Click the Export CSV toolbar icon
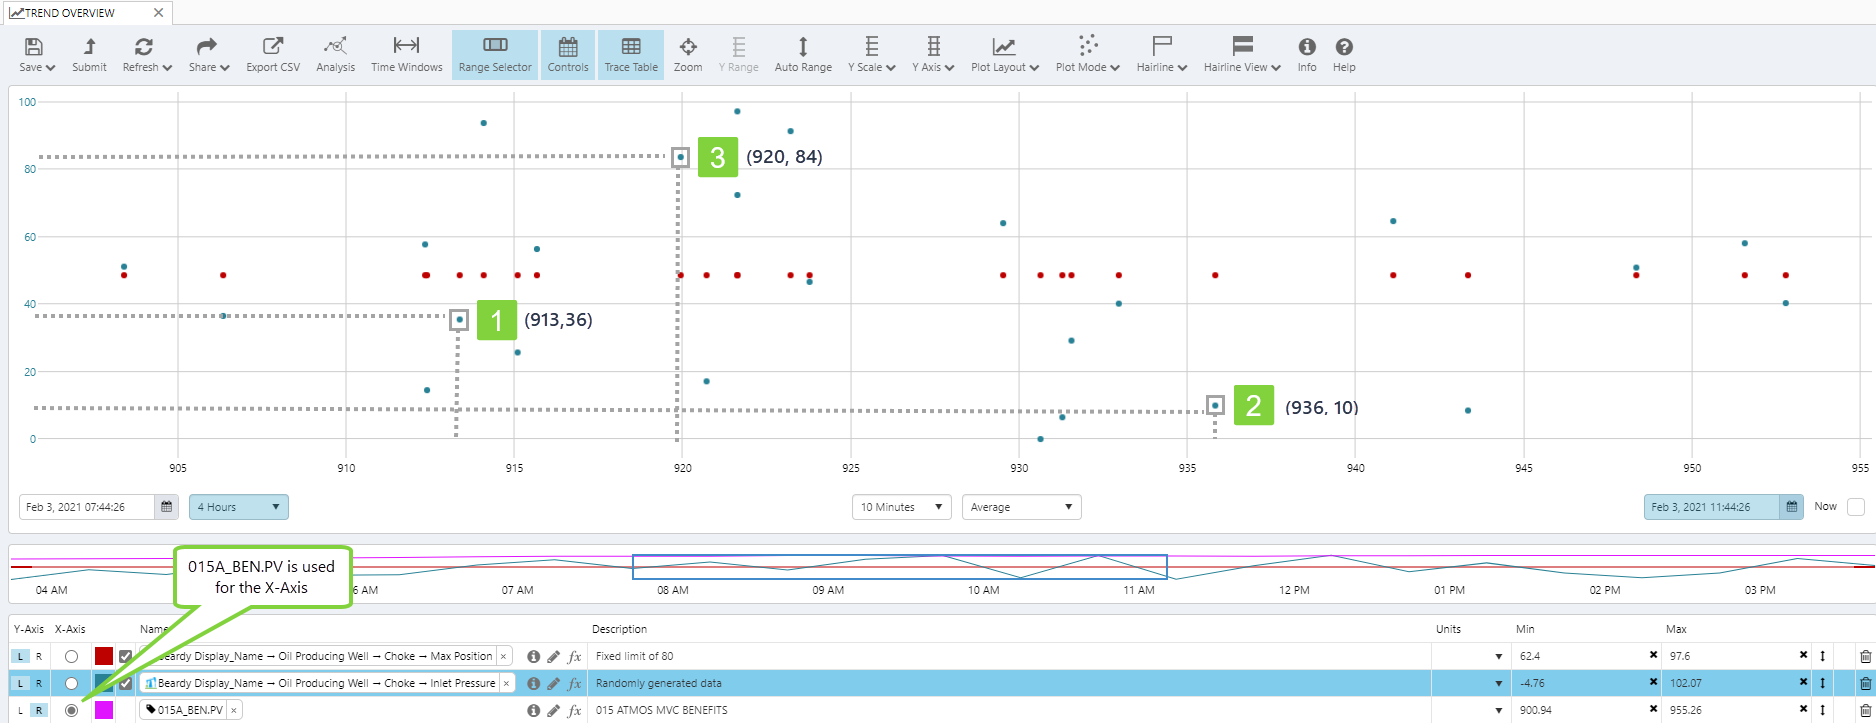 click(273, 54)
